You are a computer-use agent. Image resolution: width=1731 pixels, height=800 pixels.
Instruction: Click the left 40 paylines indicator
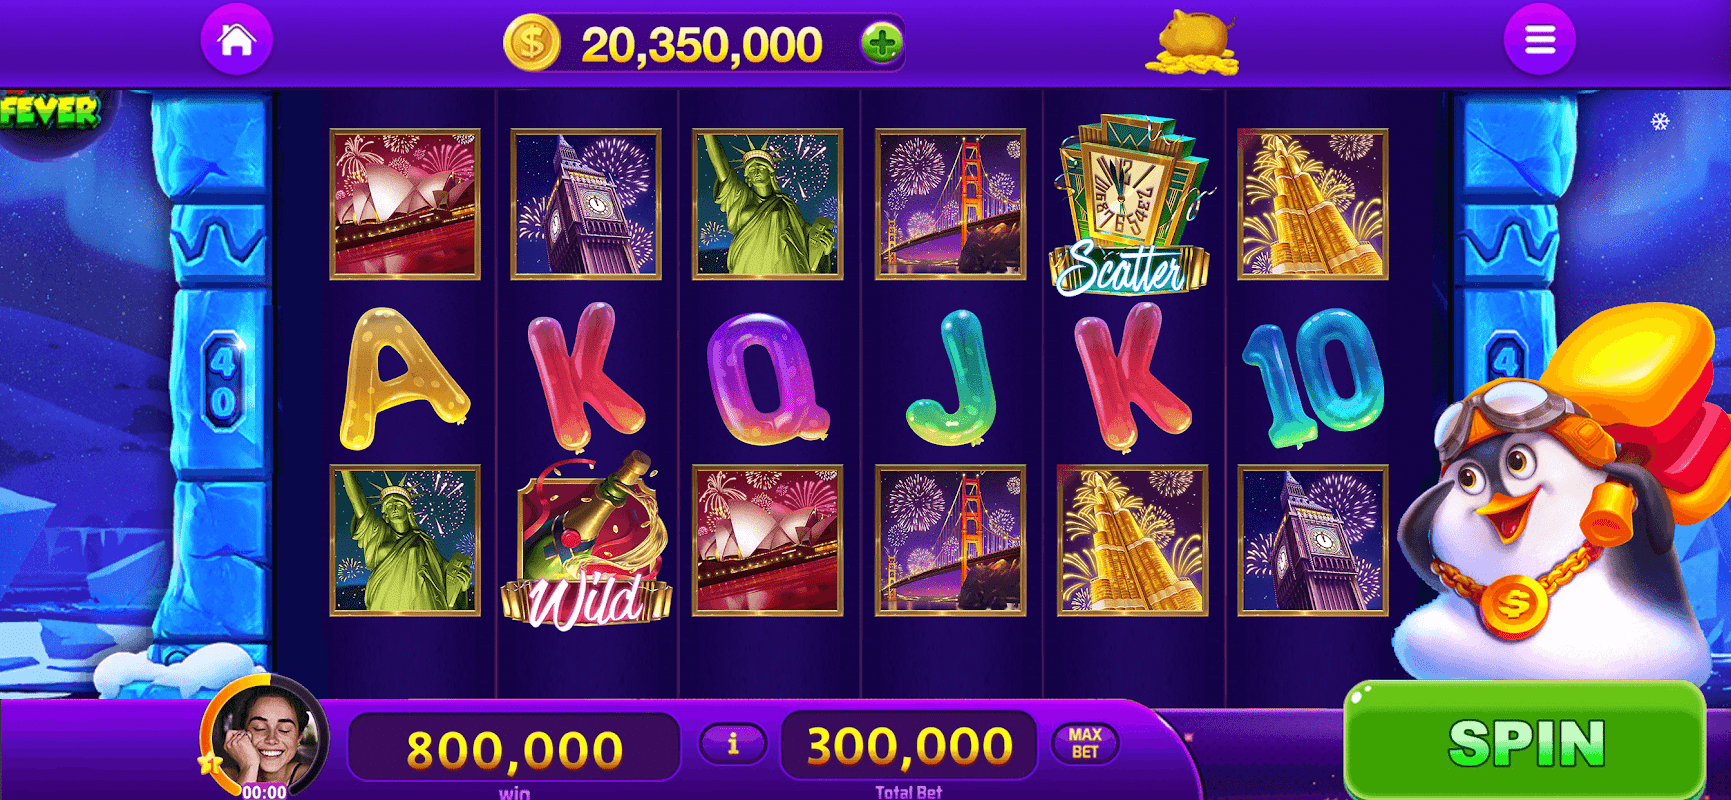tap(222, 381)
